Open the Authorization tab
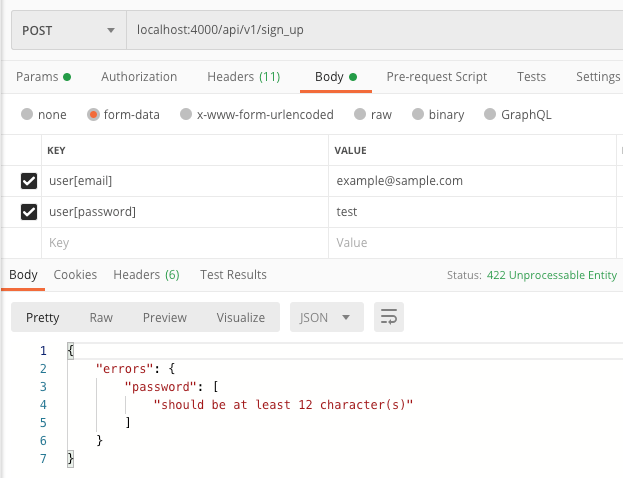 click(139, 77)
